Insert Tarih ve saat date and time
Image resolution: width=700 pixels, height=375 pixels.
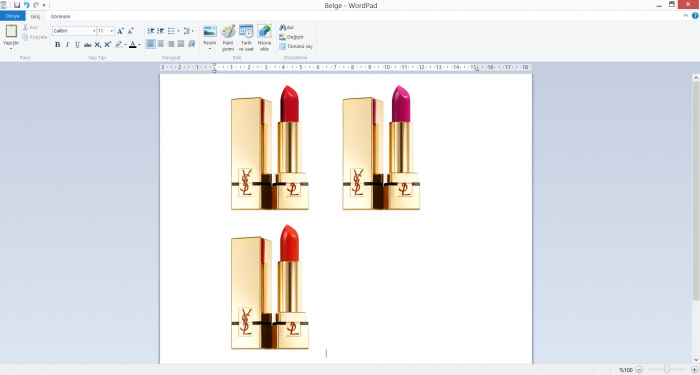pyautogui.click(x=246, y=38)
